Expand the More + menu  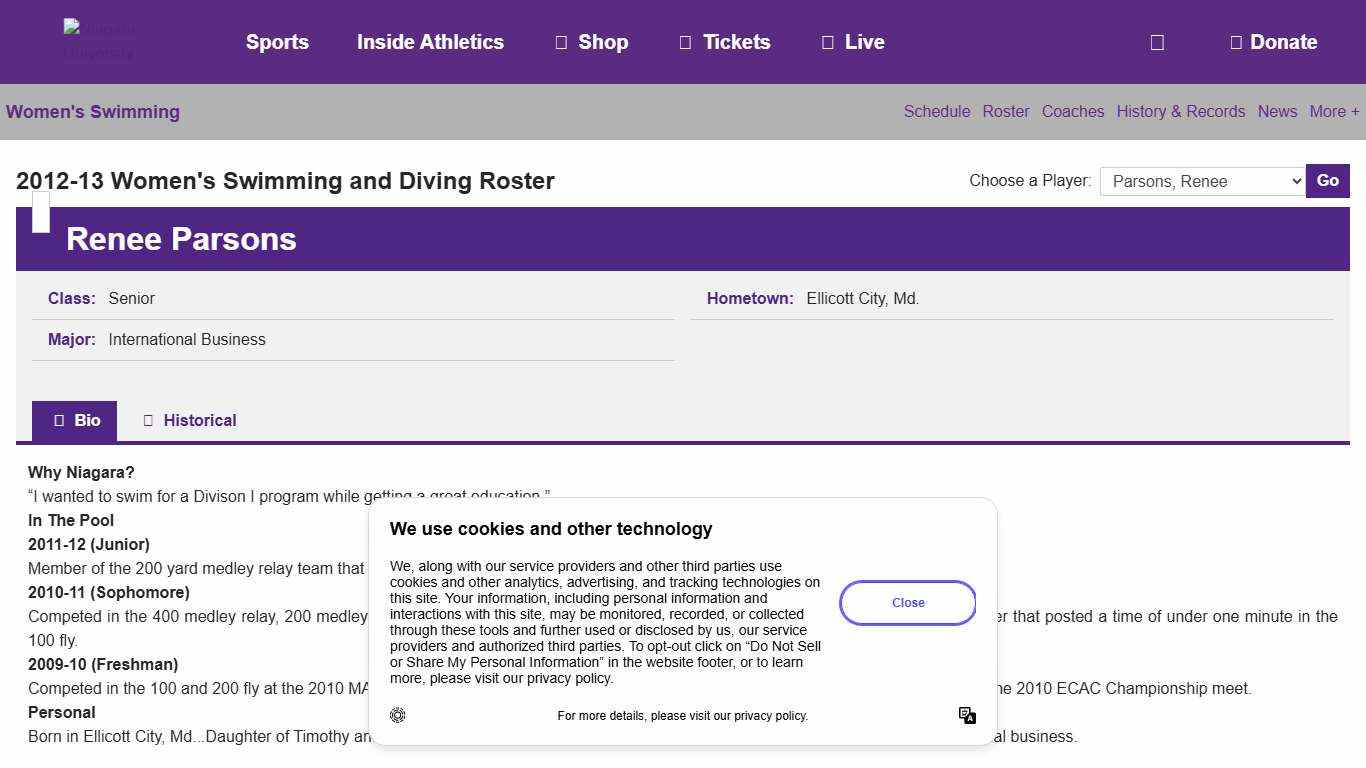tap(1334, 112)
